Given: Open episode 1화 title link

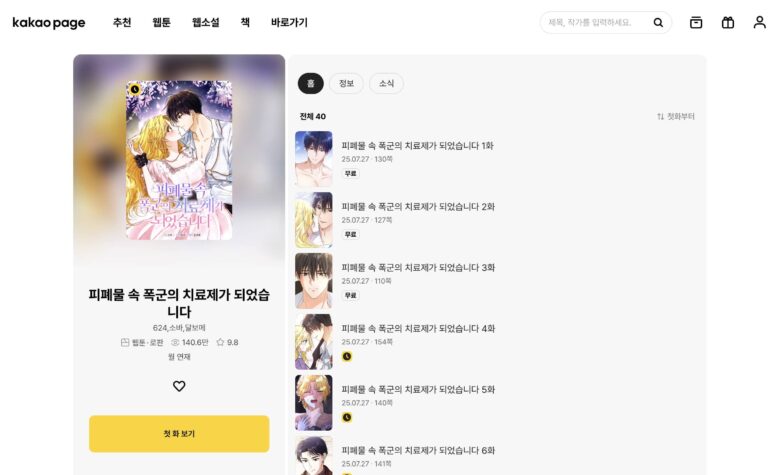Looking at the screenshot, I should [417, 146].
